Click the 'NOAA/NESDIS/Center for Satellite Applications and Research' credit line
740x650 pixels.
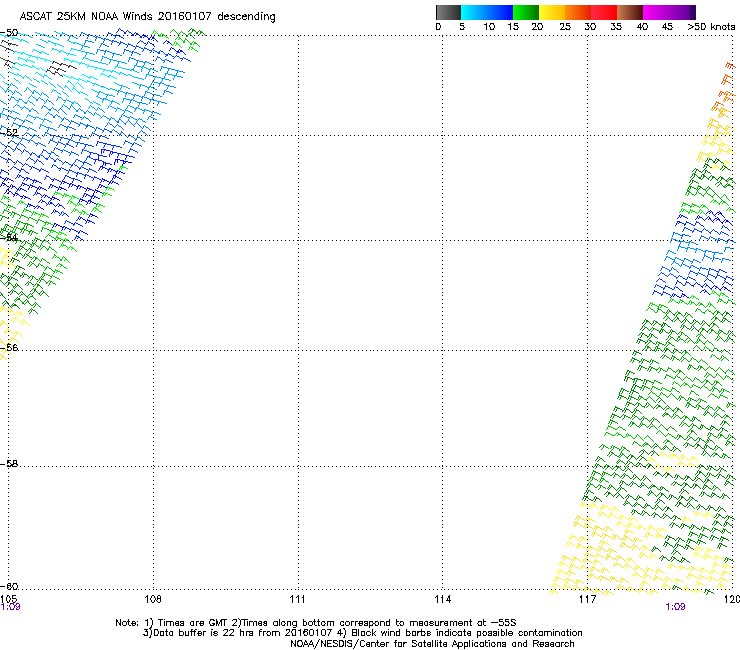click(432, 644)
